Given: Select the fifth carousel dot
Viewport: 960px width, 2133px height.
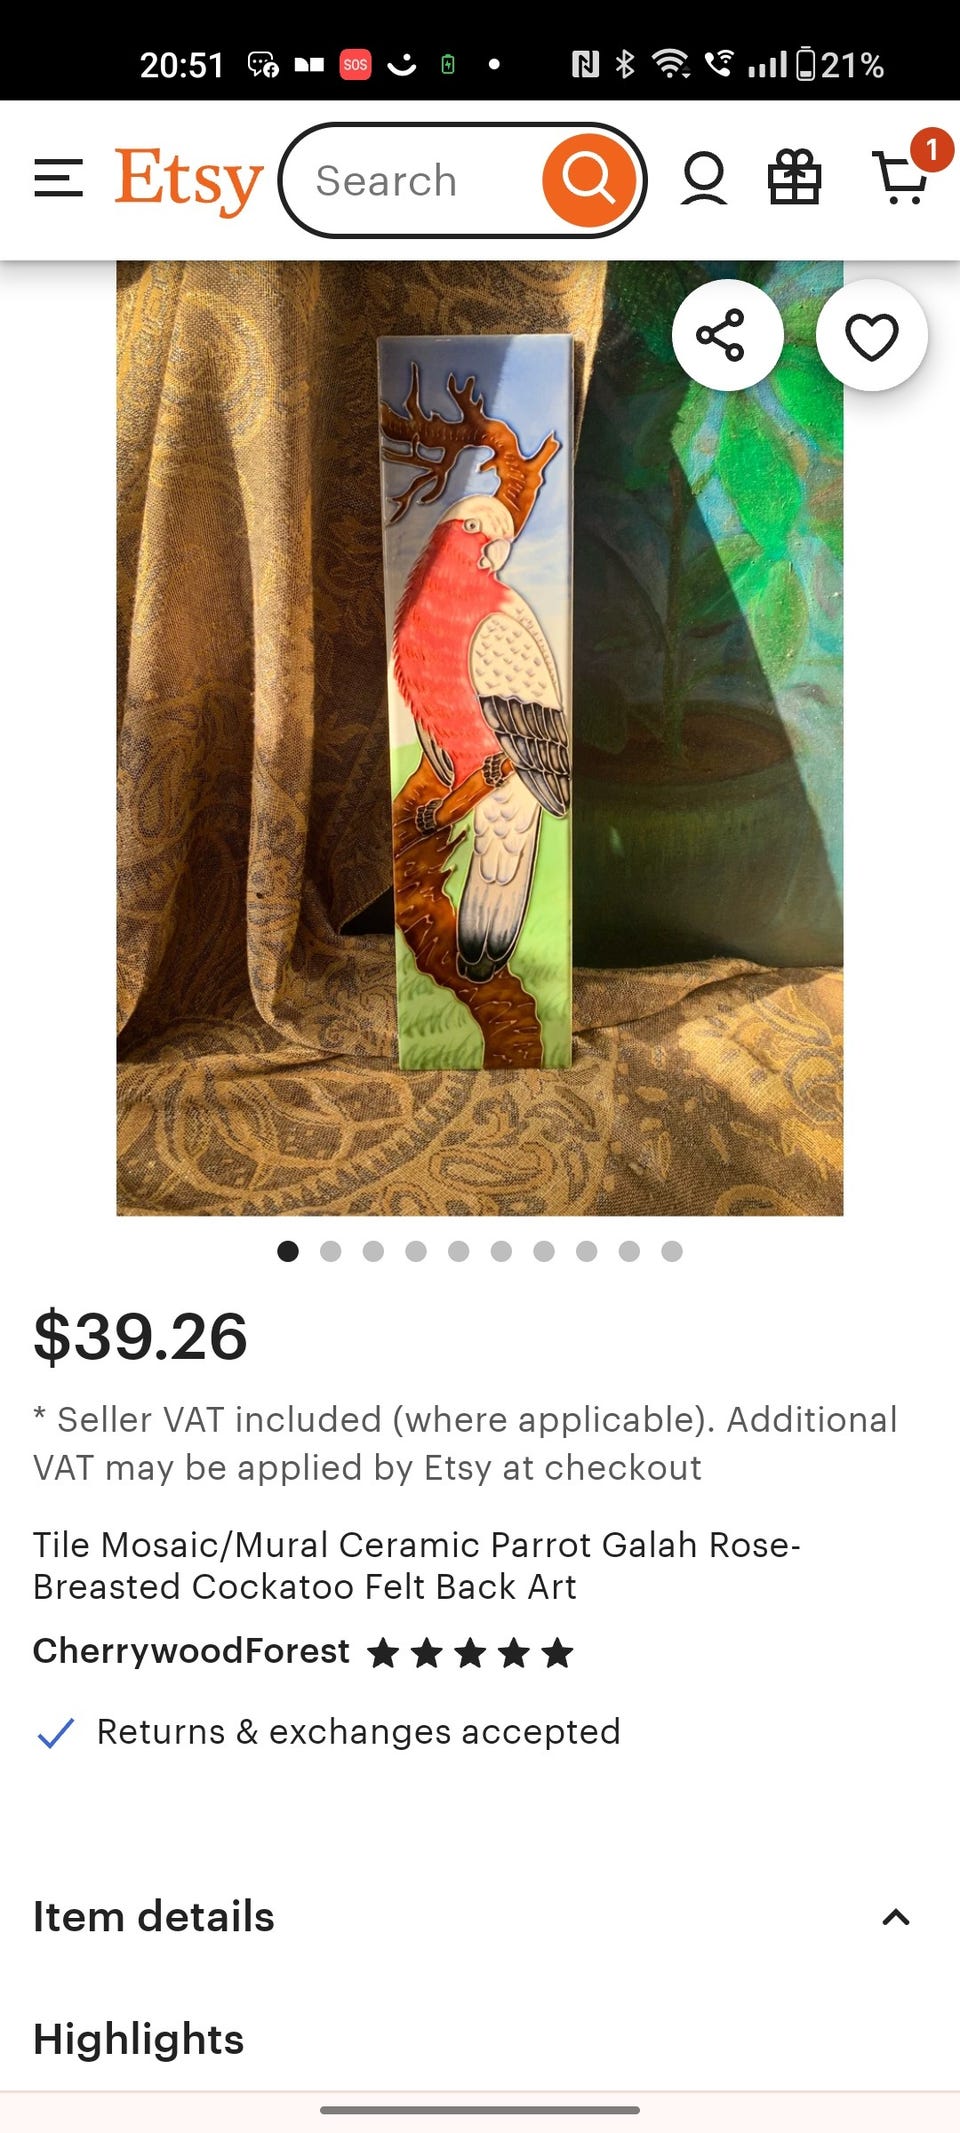Looking at the screenshot, I should (459, 1251).
